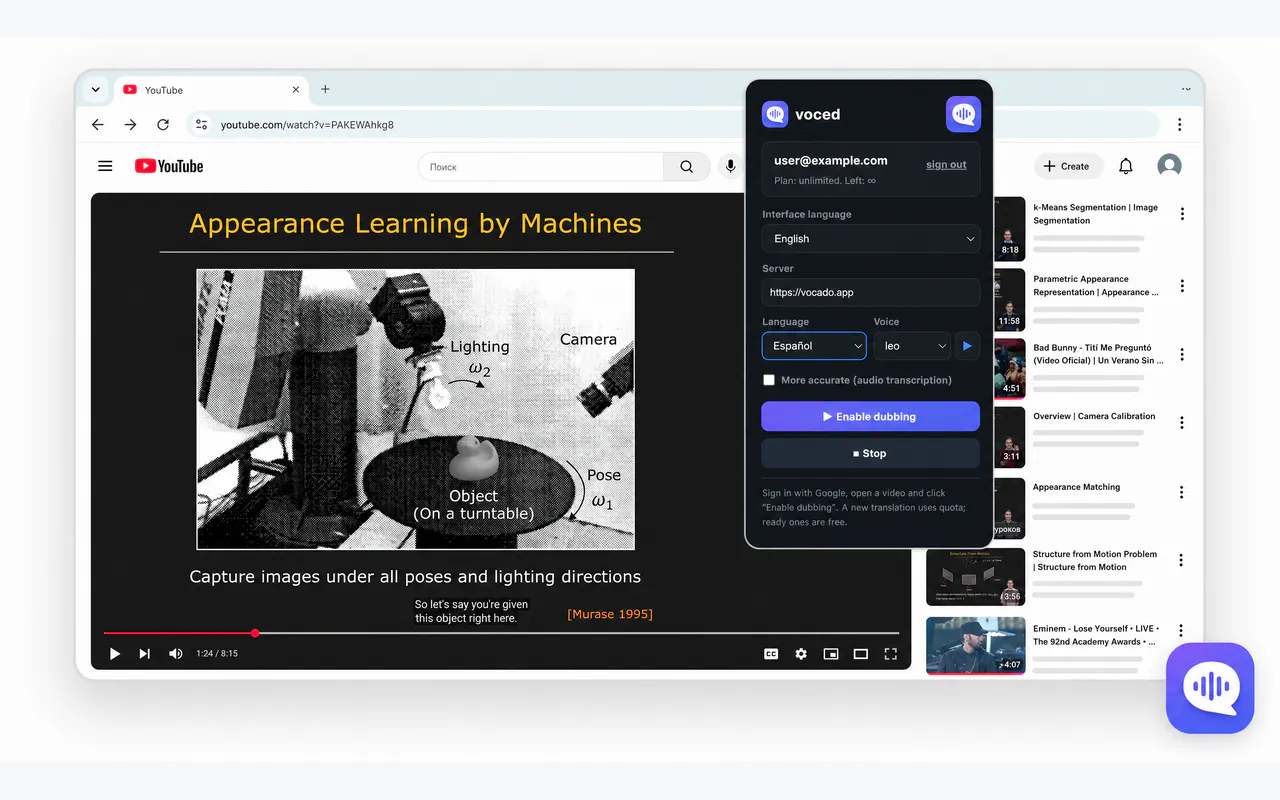Click the video progress bar
The width and height of the screenshot is (1280, 800).
click(x=501, y=633)
